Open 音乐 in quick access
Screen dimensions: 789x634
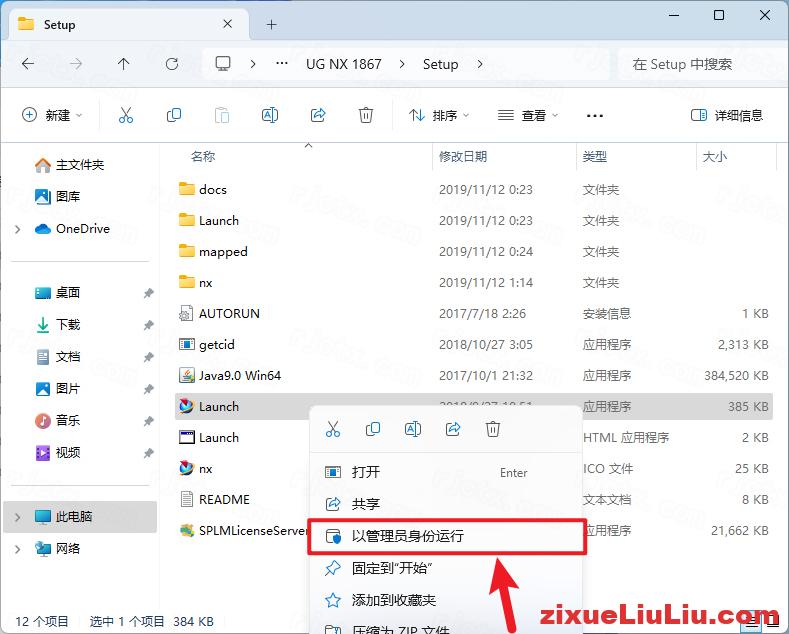[x=57, y=420]
